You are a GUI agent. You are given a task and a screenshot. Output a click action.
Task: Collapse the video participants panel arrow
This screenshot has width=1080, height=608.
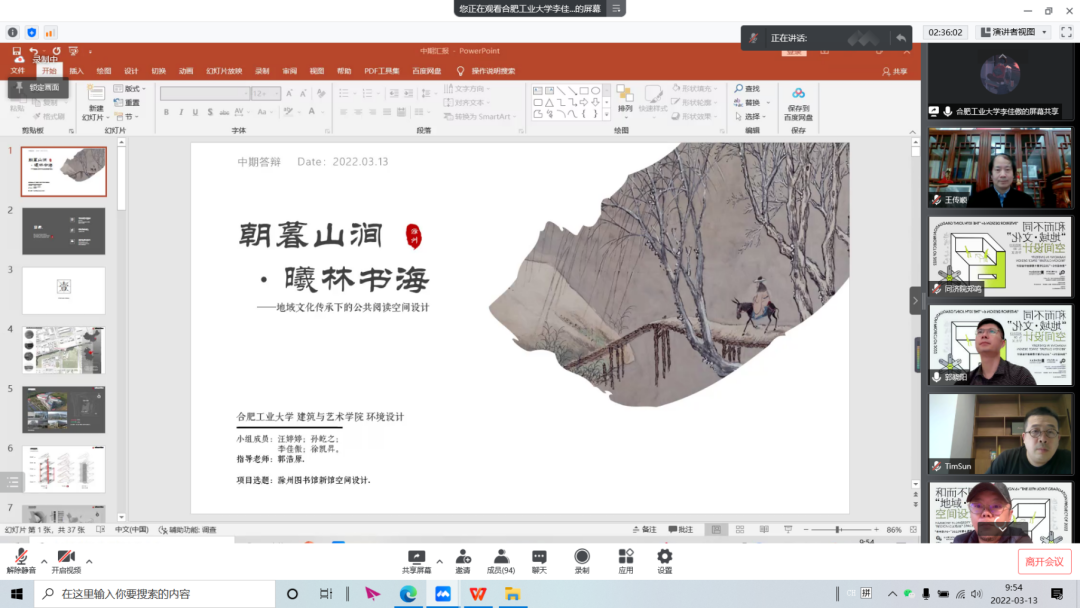(x=915, y=301)
